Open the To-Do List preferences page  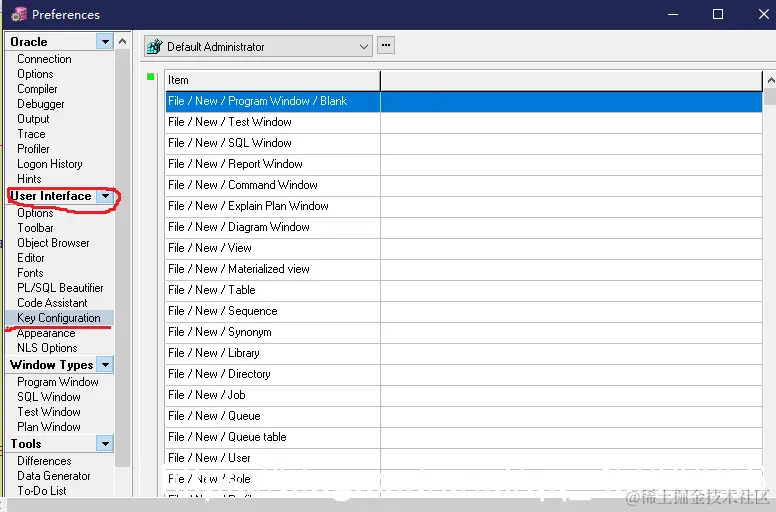(42, 491)
